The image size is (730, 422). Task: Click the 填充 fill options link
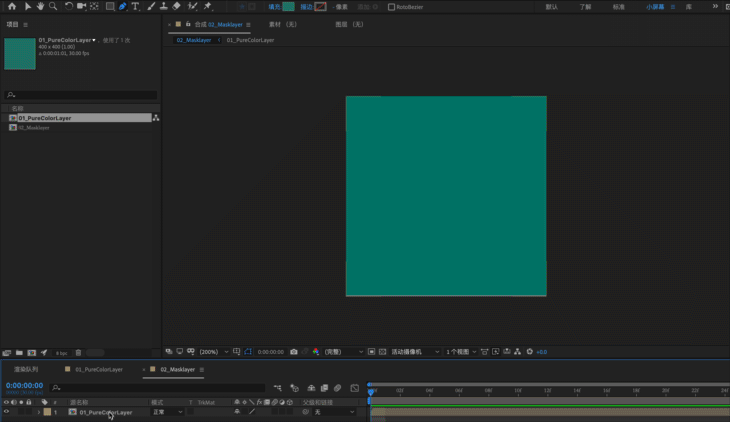pyautogui.click(x=274, y=7)
